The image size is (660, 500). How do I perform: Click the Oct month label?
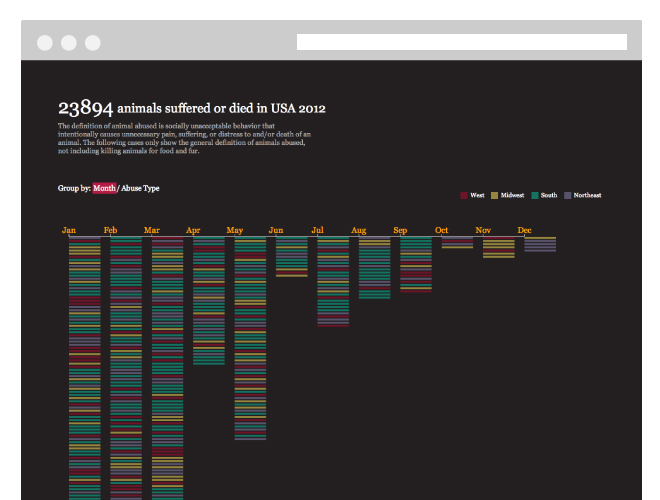tap(442, 230)
